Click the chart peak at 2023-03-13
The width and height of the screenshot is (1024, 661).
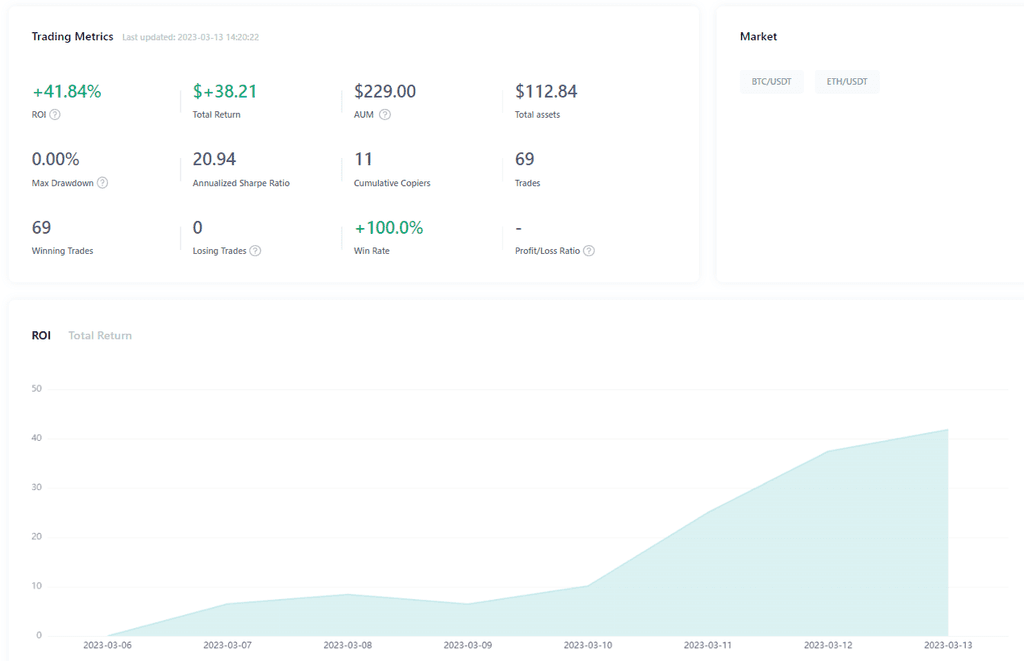click(x=947, y=430)
